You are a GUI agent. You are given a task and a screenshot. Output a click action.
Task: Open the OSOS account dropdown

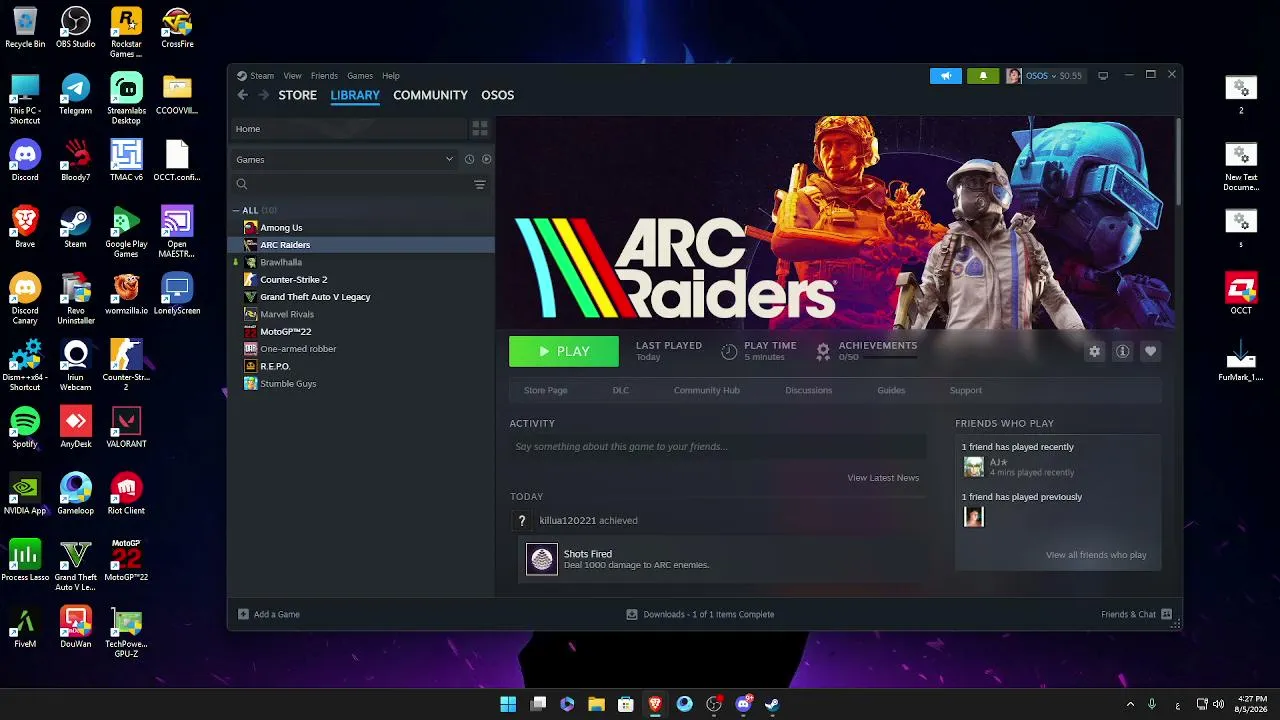pyautogui.click(x=1043, y=76)
